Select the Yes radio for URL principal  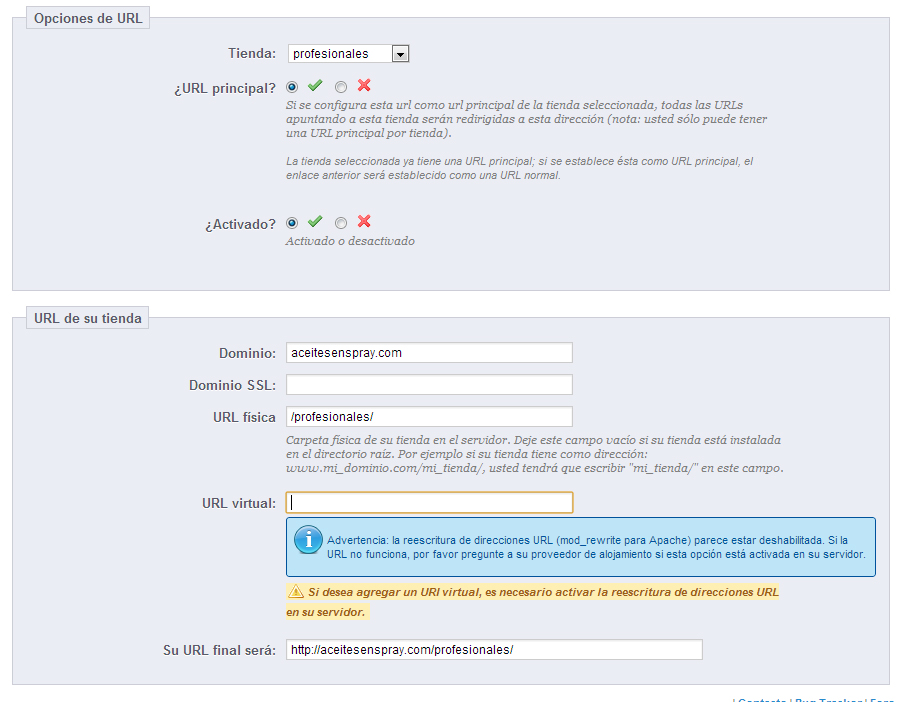click(x=292, y=87)
